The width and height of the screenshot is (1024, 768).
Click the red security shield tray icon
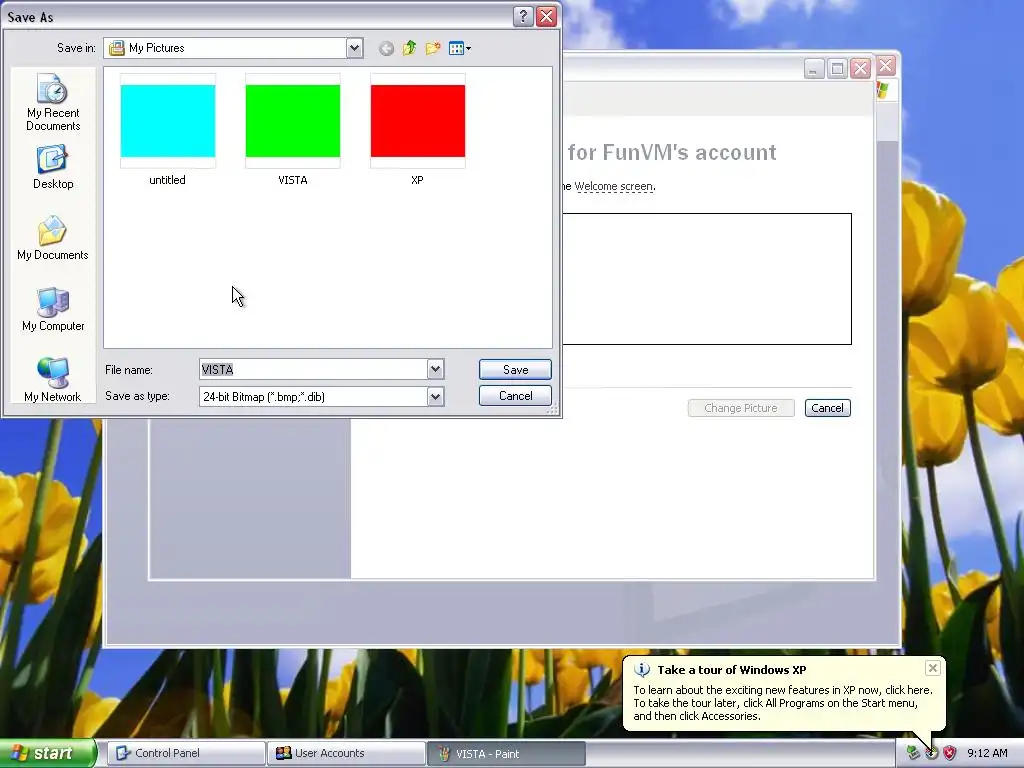950,753
